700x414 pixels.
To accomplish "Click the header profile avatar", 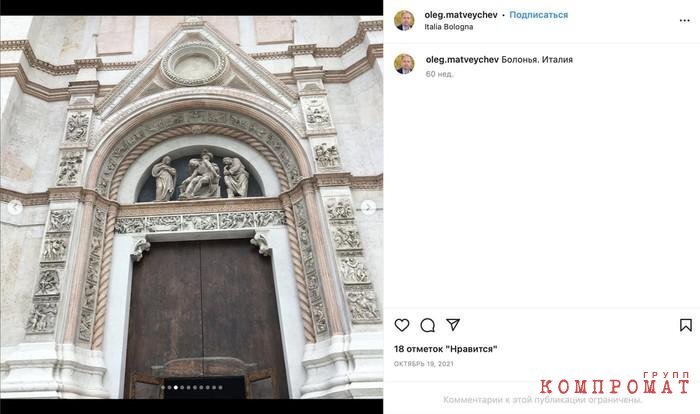I will (404, 20).
